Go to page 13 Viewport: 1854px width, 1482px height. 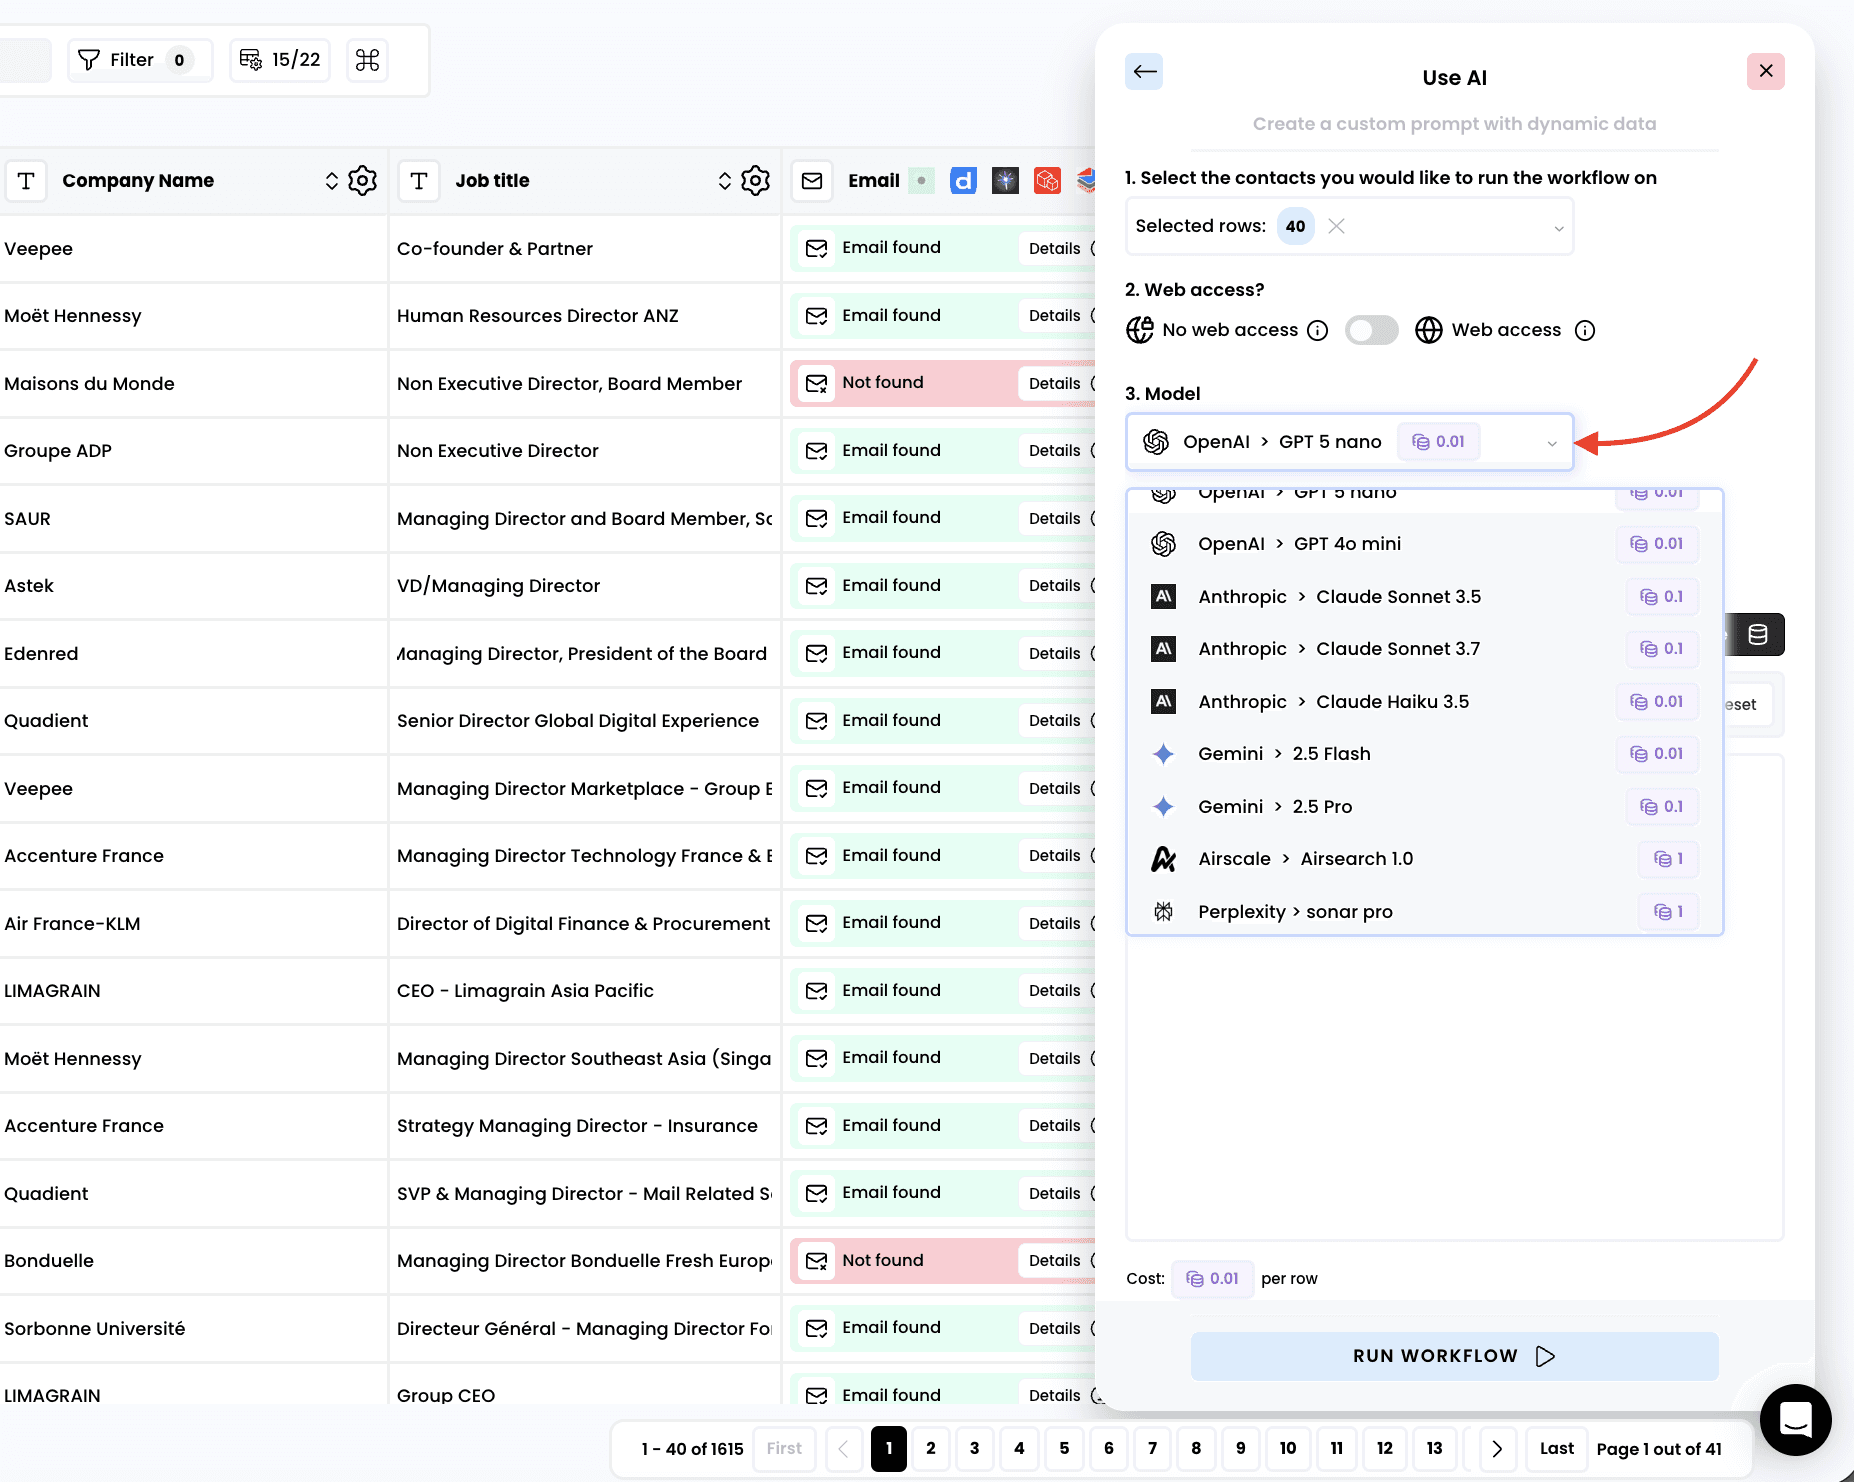click(1434, 1449)
